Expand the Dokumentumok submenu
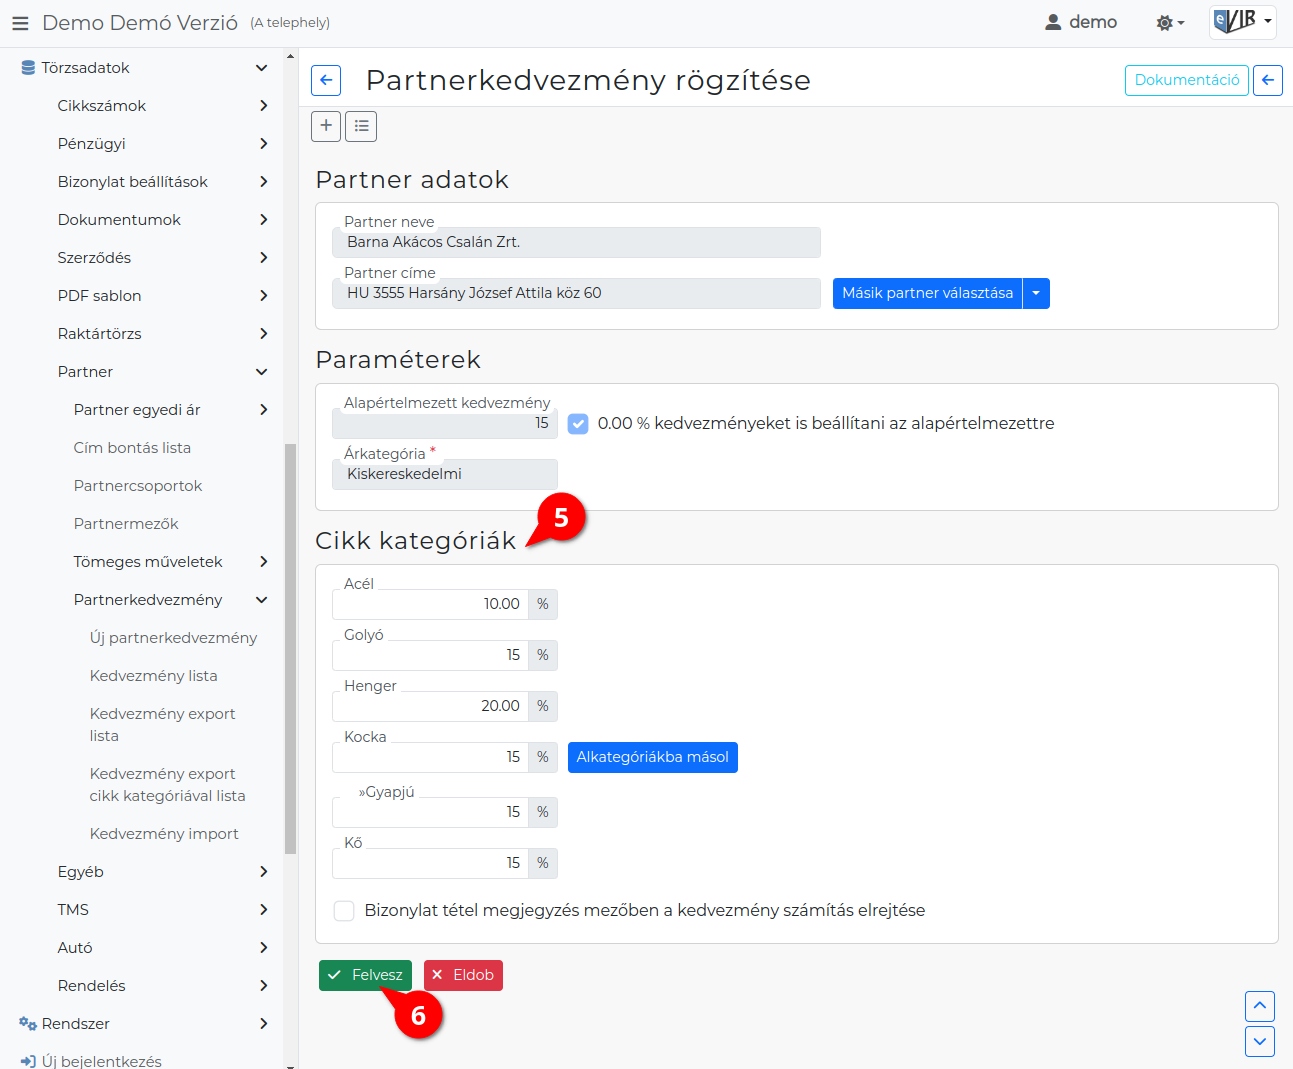 (263, 220)
